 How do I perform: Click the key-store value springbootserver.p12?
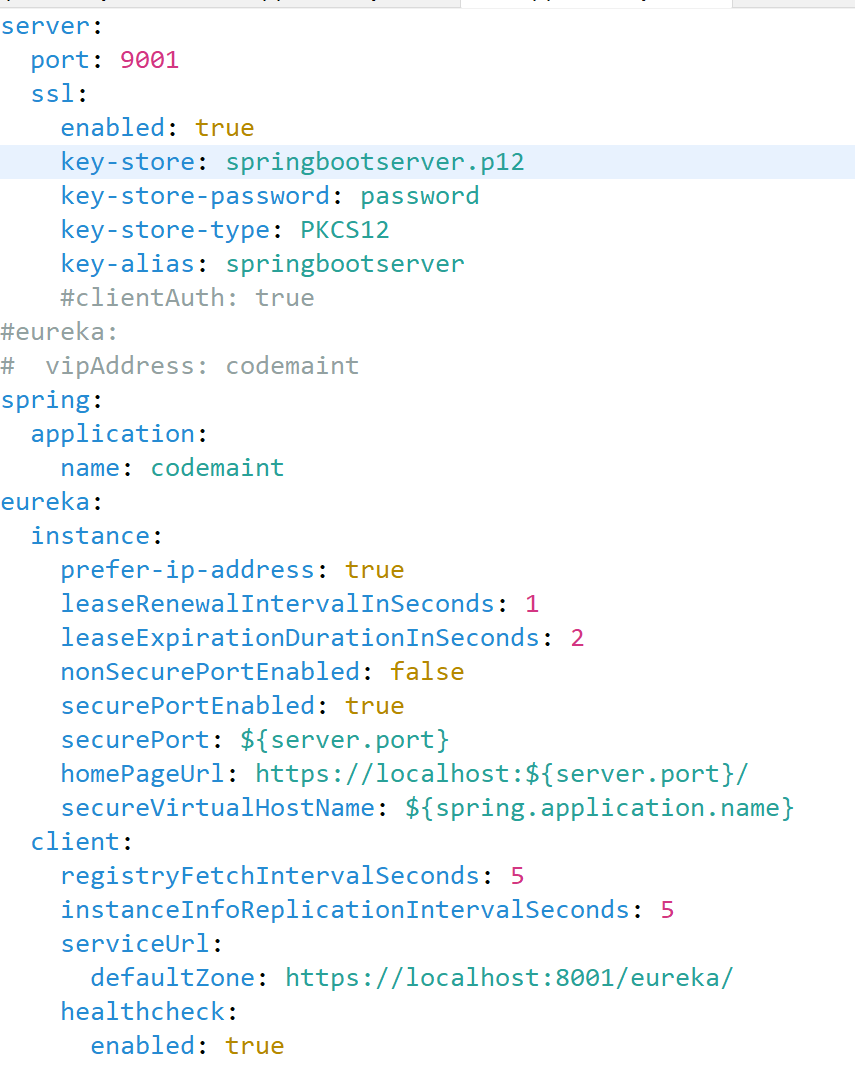click(374, 161)
